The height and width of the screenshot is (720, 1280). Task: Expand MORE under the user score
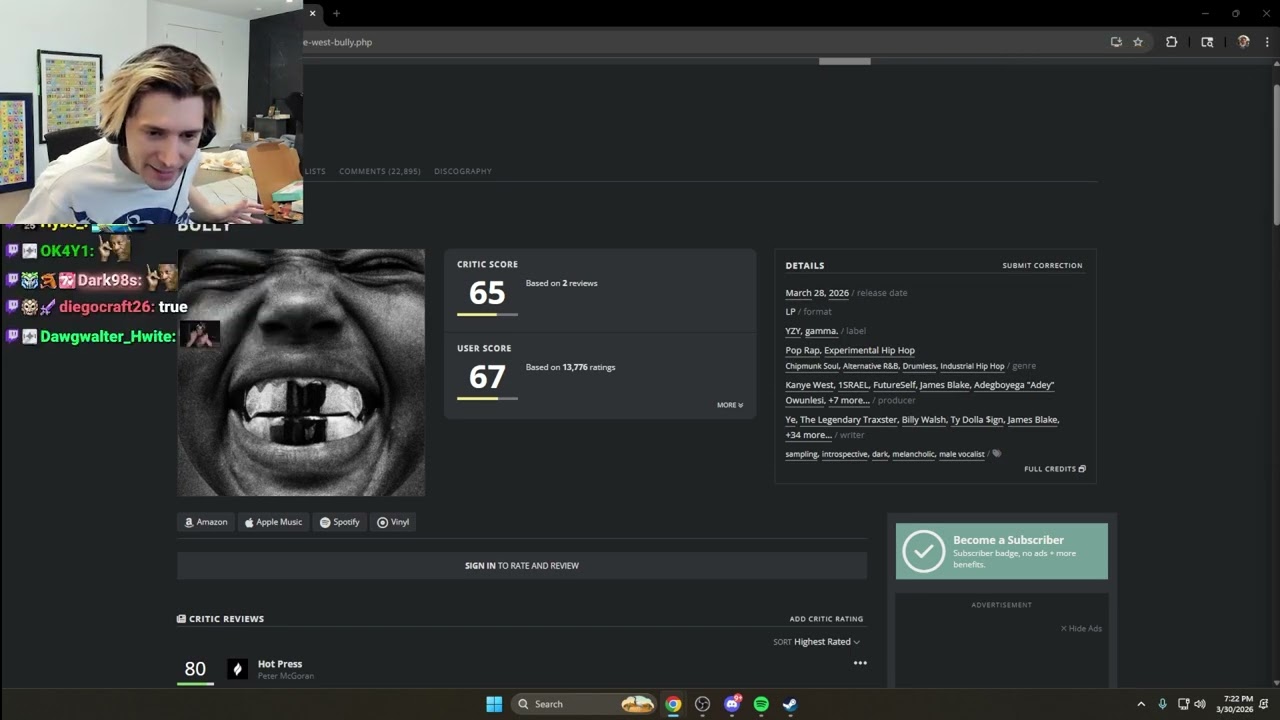[730, 405]
